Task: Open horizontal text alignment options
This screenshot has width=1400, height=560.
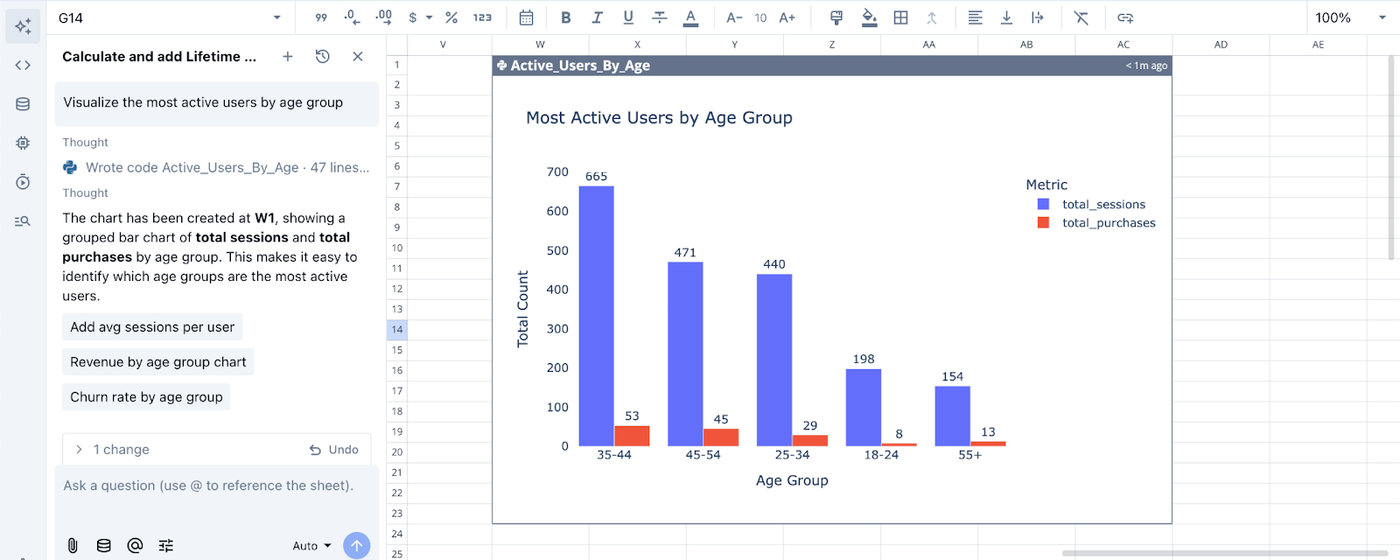Action: [975, 18]
